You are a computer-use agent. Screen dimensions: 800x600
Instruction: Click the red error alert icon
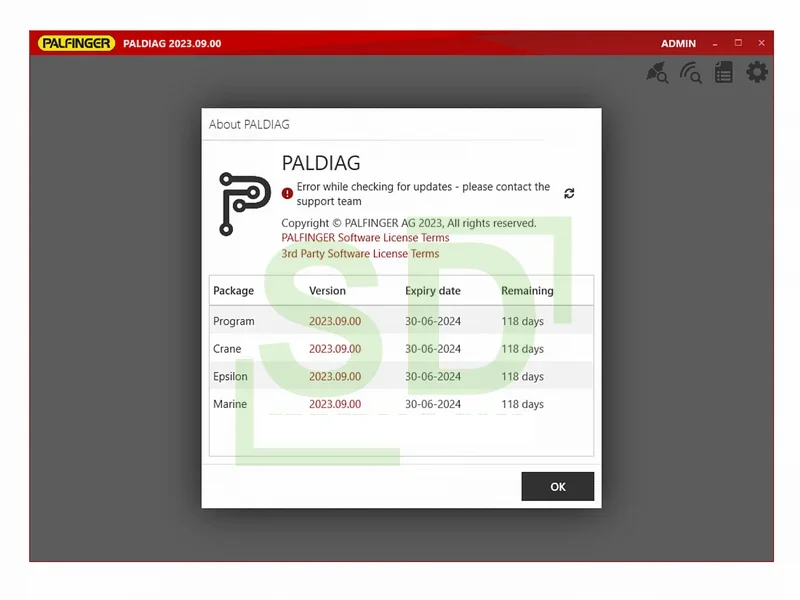pos(287,193)
